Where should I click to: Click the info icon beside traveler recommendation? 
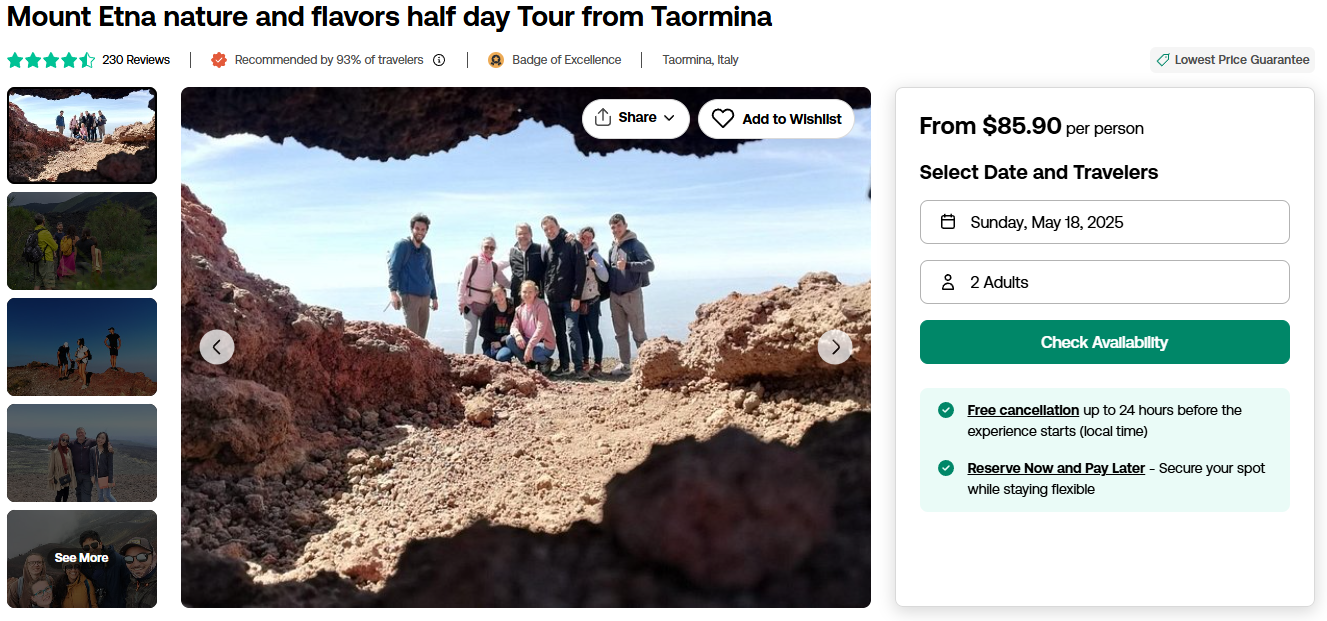coord(439,60)
